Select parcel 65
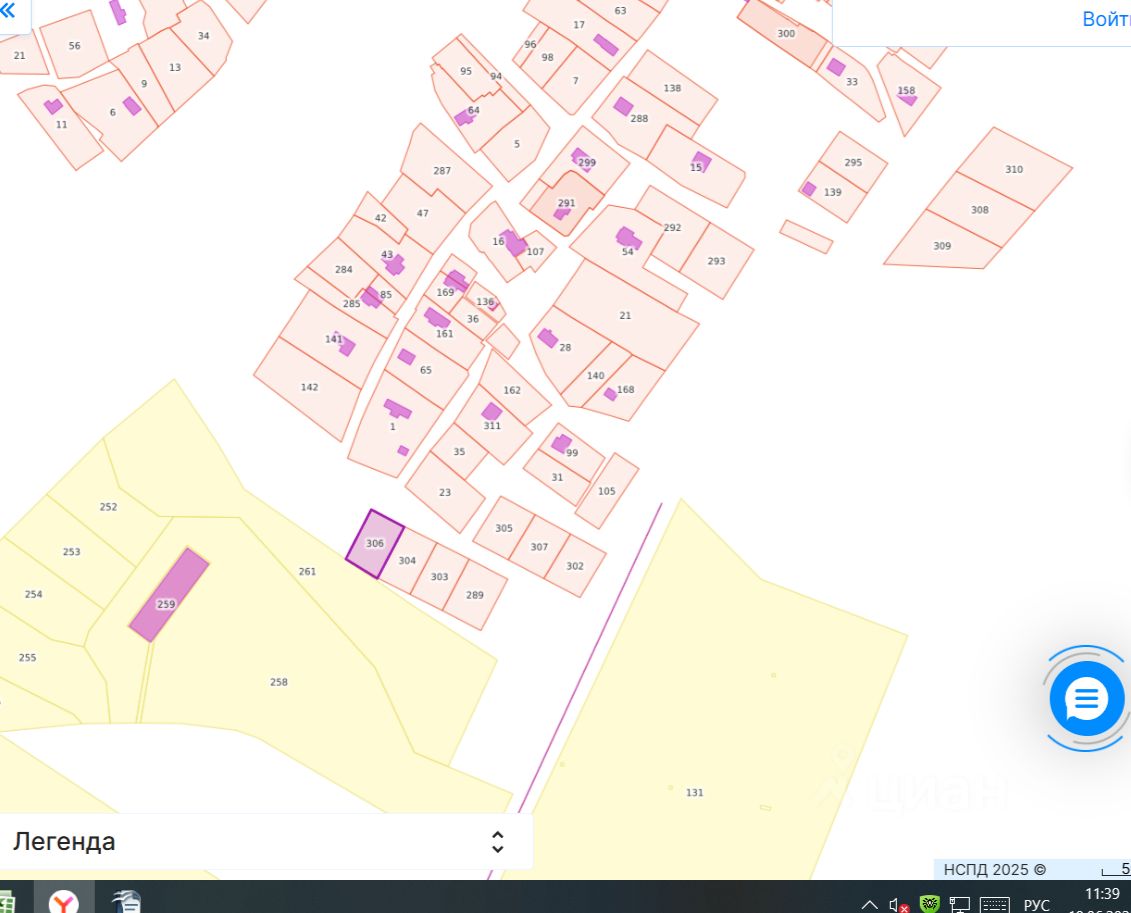The width and height of the screenshot is (1131, 913). click(x=428, y=369)
